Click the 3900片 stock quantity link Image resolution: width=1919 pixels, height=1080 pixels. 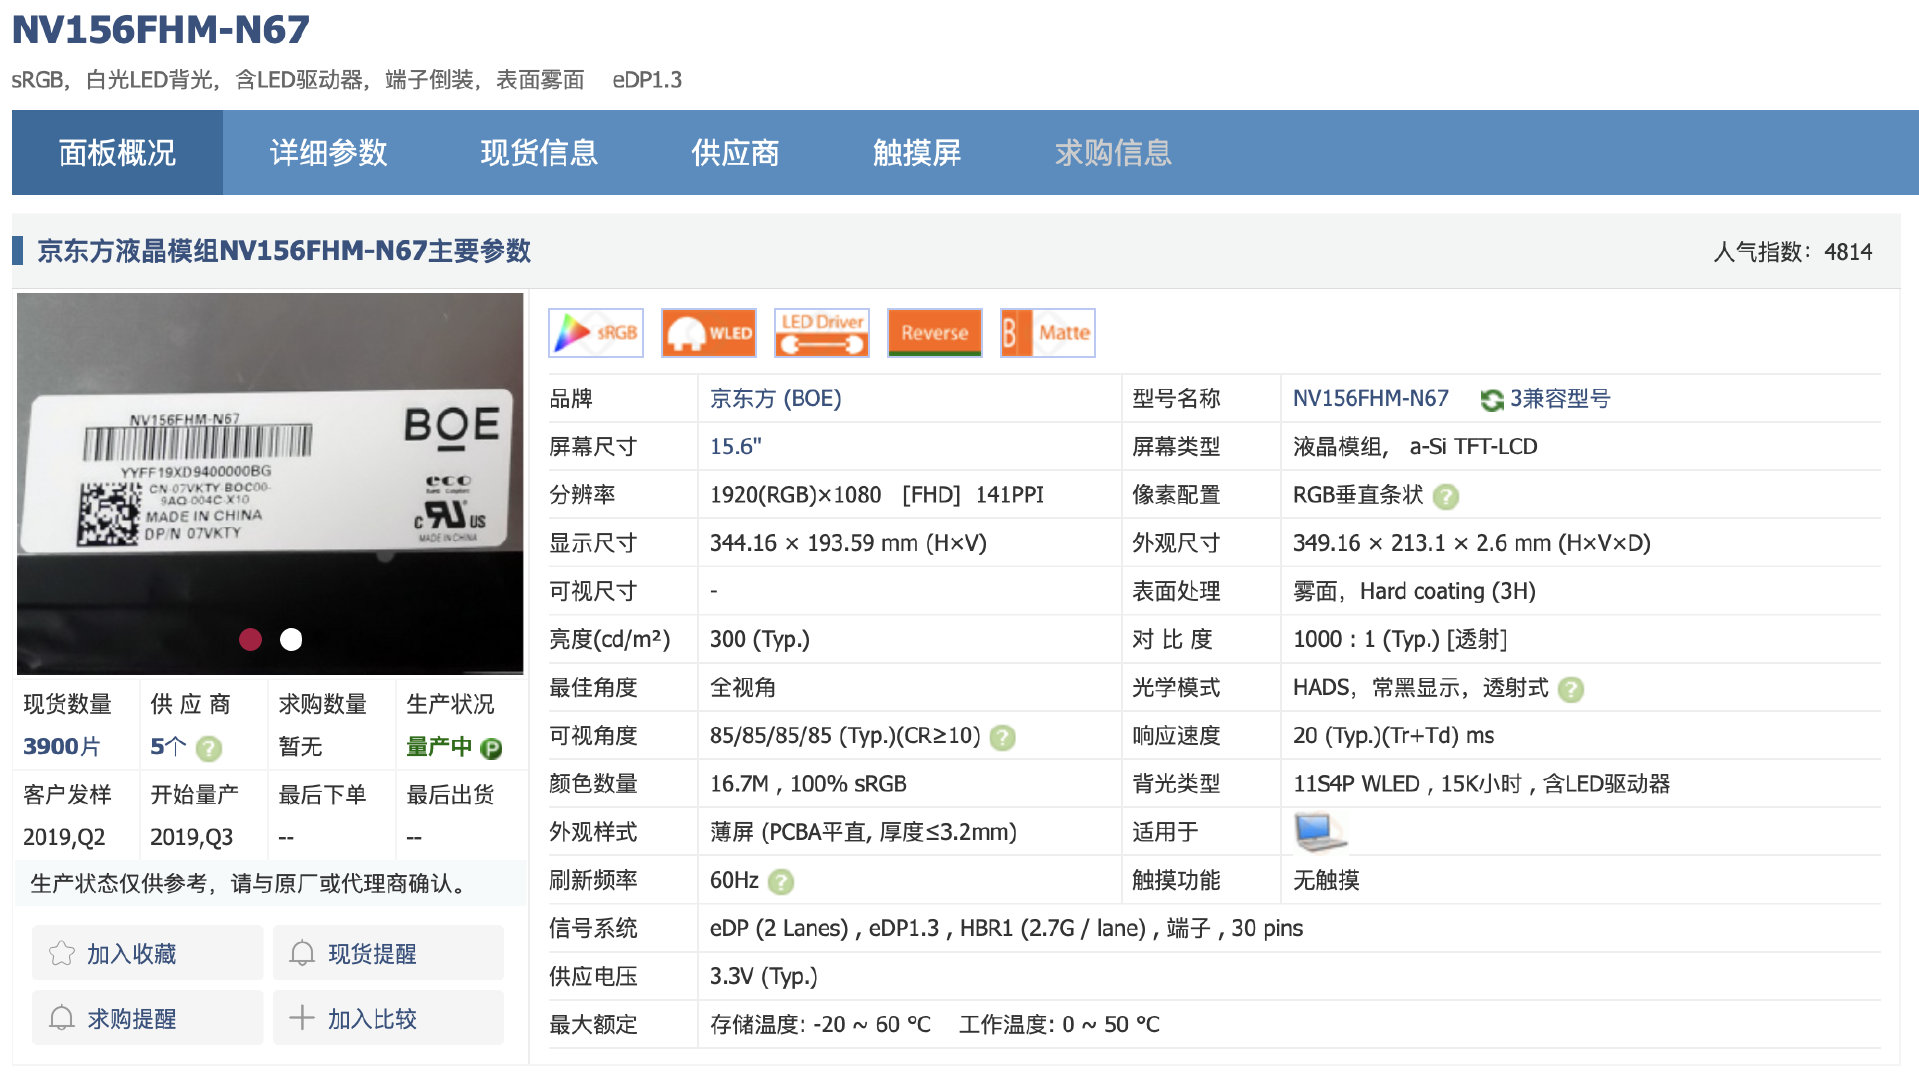[62, 746]
